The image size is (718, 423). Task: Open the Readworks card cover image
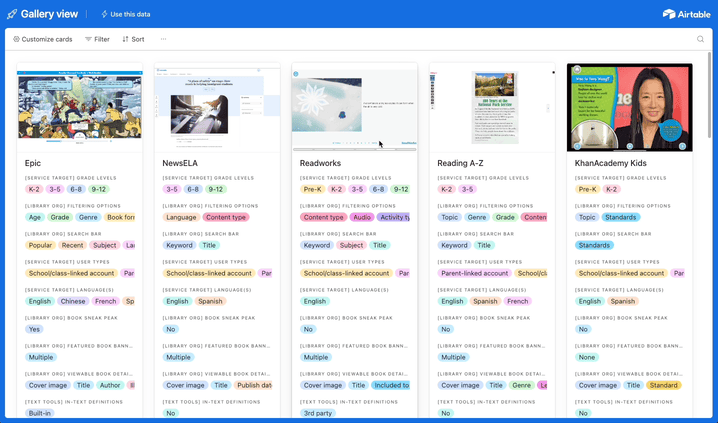click(x=354, y=108)
